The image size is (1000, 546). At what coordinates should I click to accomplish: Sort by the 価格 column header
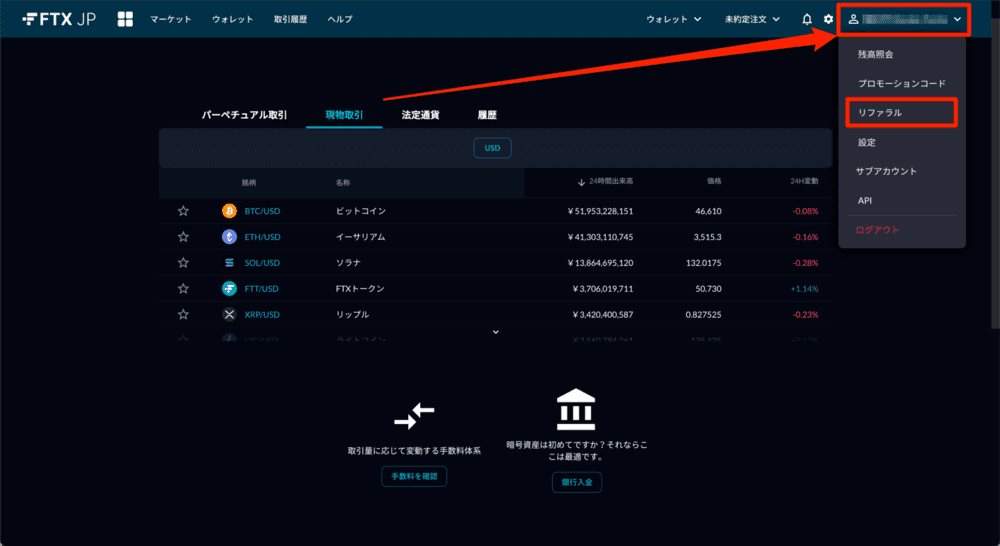[714, 181]
